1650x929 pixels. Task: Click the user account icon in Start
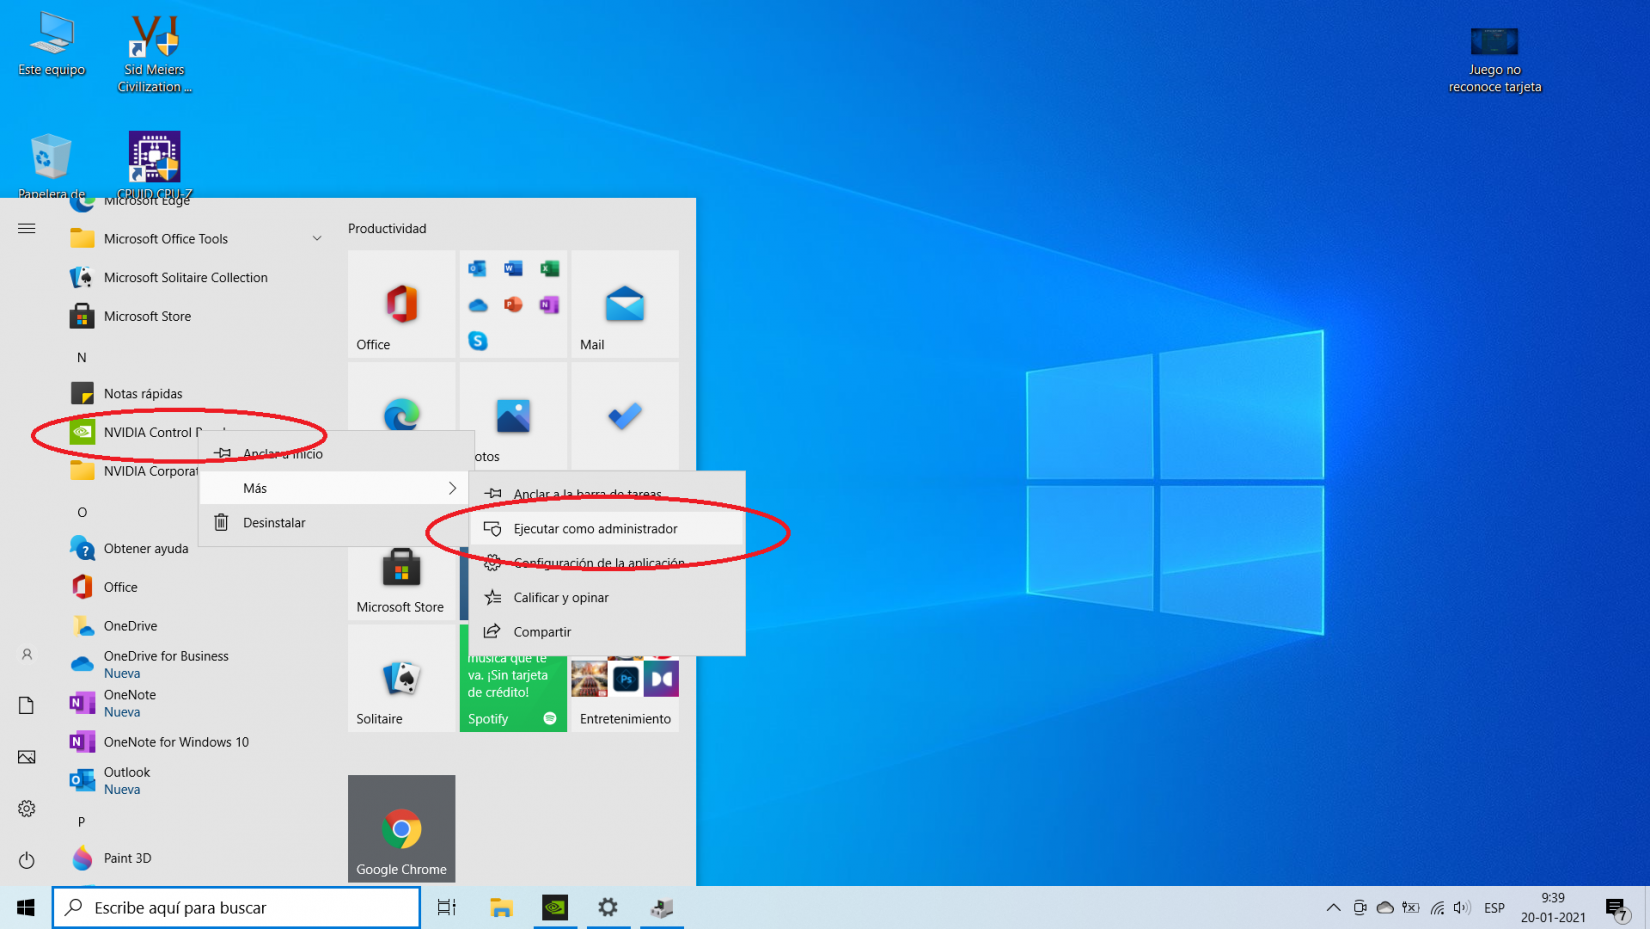[27, 655]
